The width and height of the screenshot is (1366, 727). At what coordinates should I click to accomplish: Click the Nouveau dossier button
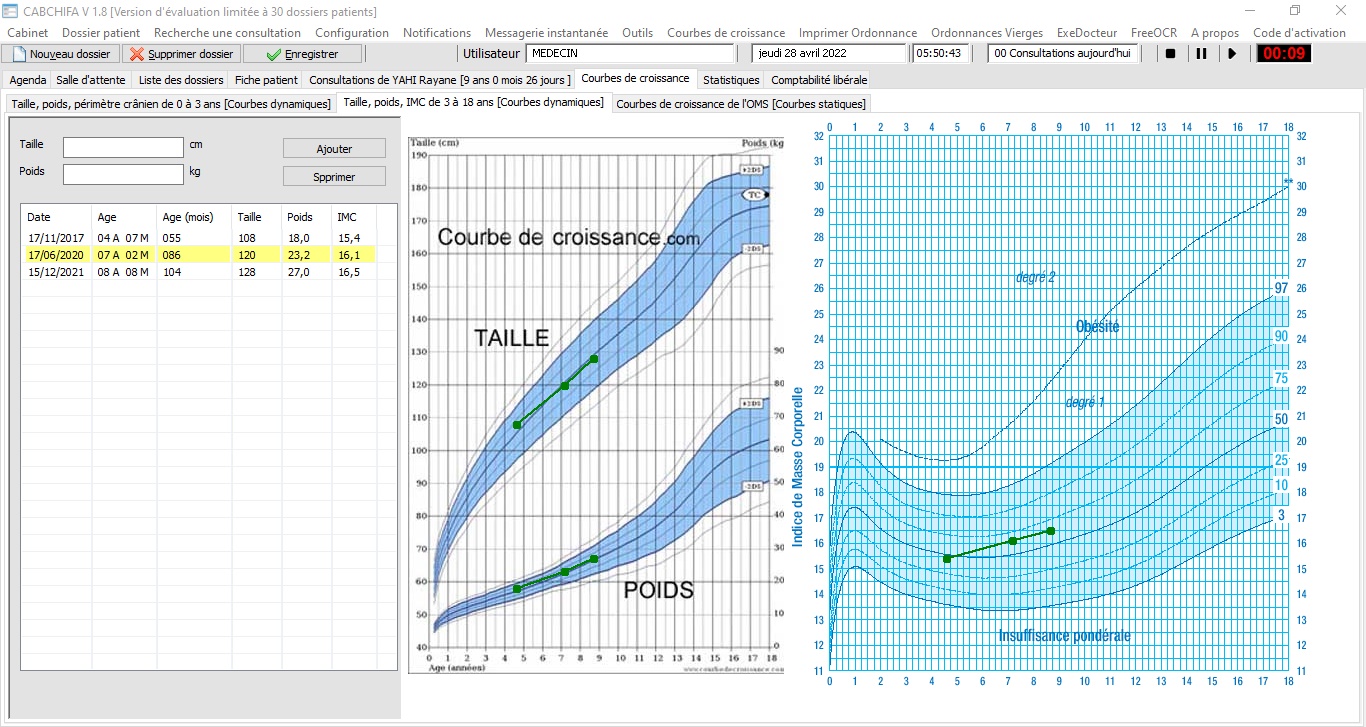[x=61, y=54]
